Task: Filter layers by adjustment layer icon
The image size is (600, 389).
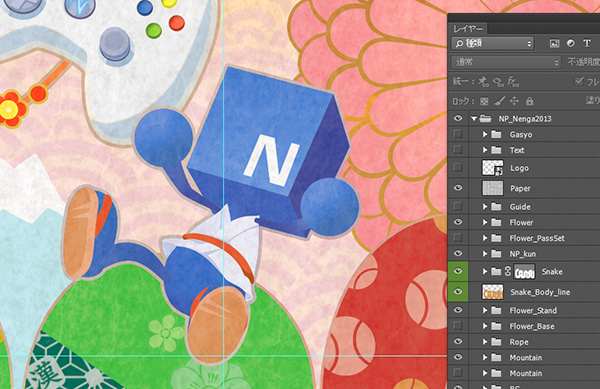Action: pos(571,43)
